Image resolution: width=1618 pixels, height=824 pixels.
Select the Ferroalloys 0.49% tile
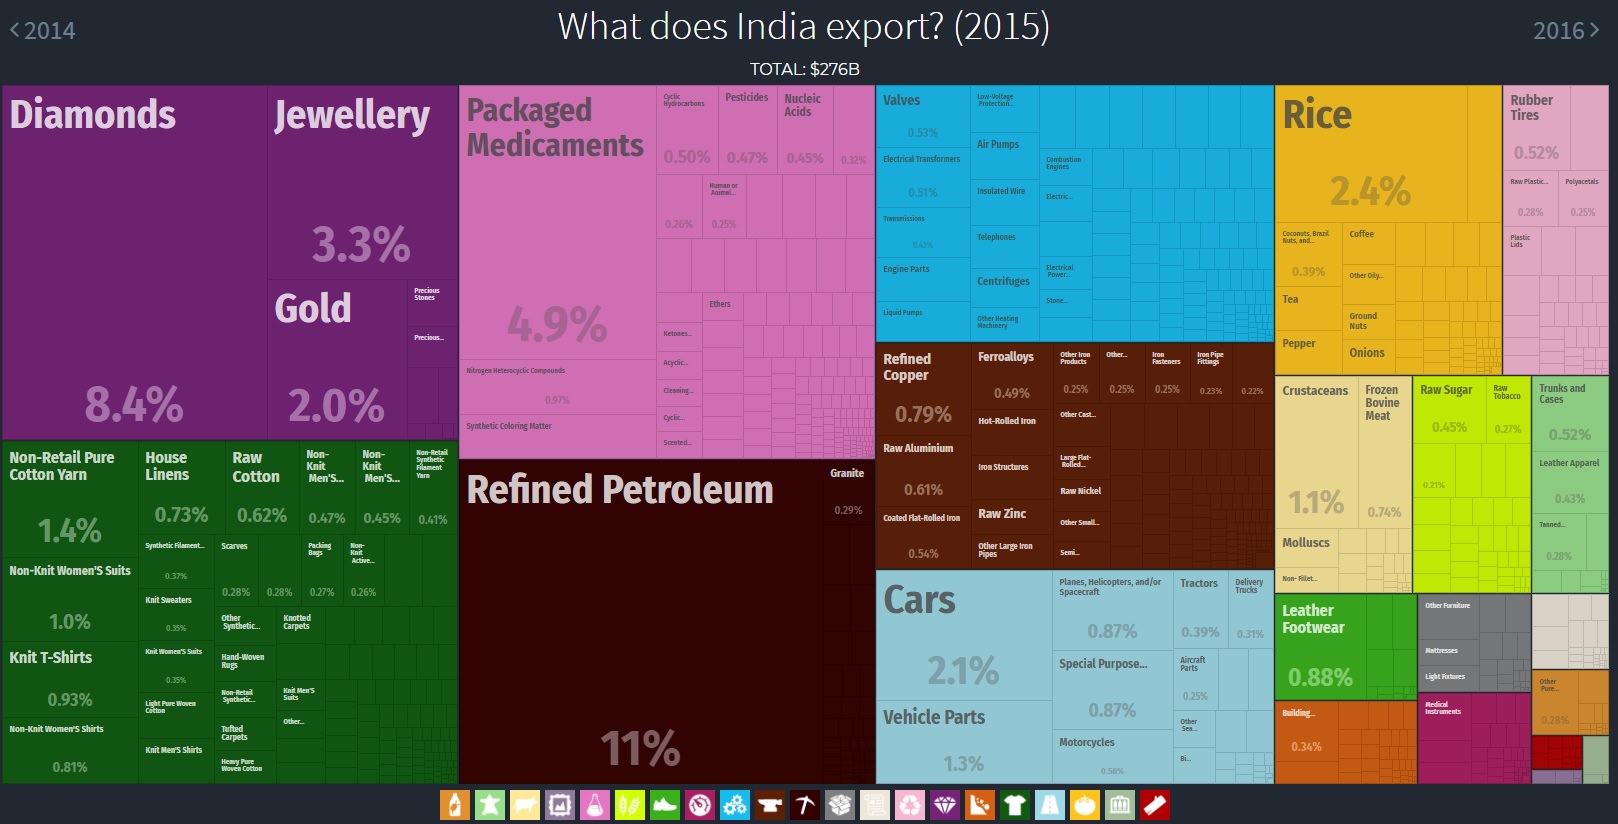coord(1012,376)
